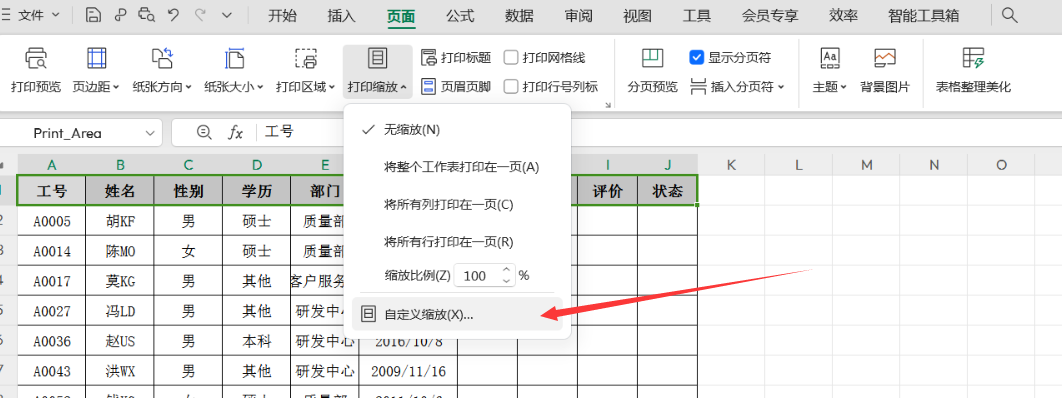1062x398 pixels.
Task: Open the Print Area (打印区域) dropdown
Action: pyautogui.click(x=305, y=70)
